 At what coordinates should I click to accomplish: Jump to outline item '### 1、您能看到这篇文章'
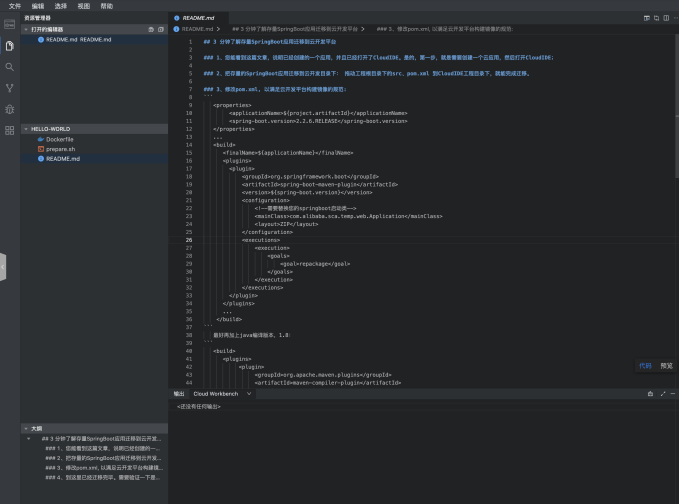[x=103, y=449]
